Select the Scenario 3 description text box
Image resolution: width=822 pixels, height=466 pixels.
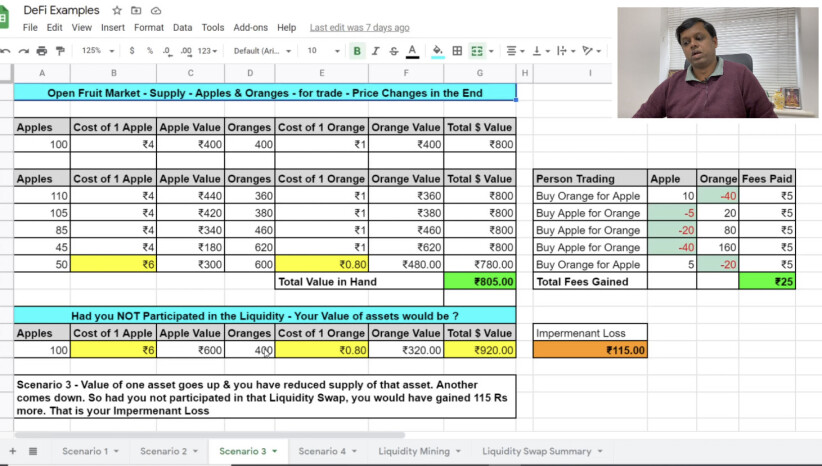click(x=265, y=397)
